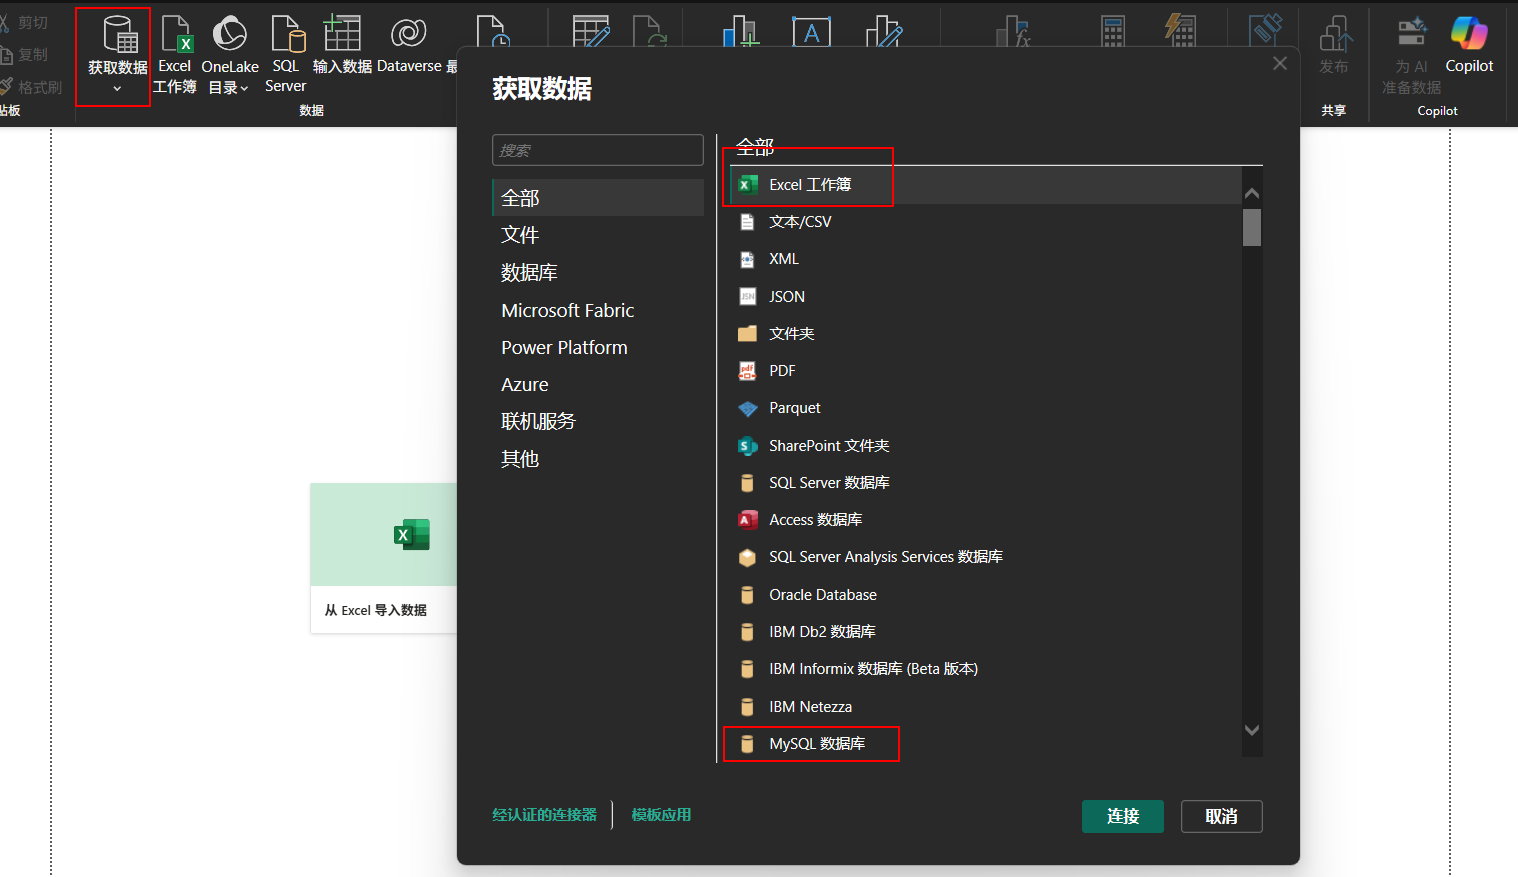
Task: Choose SQL Server Analysis Services 数据库
Action: point(985,557)
